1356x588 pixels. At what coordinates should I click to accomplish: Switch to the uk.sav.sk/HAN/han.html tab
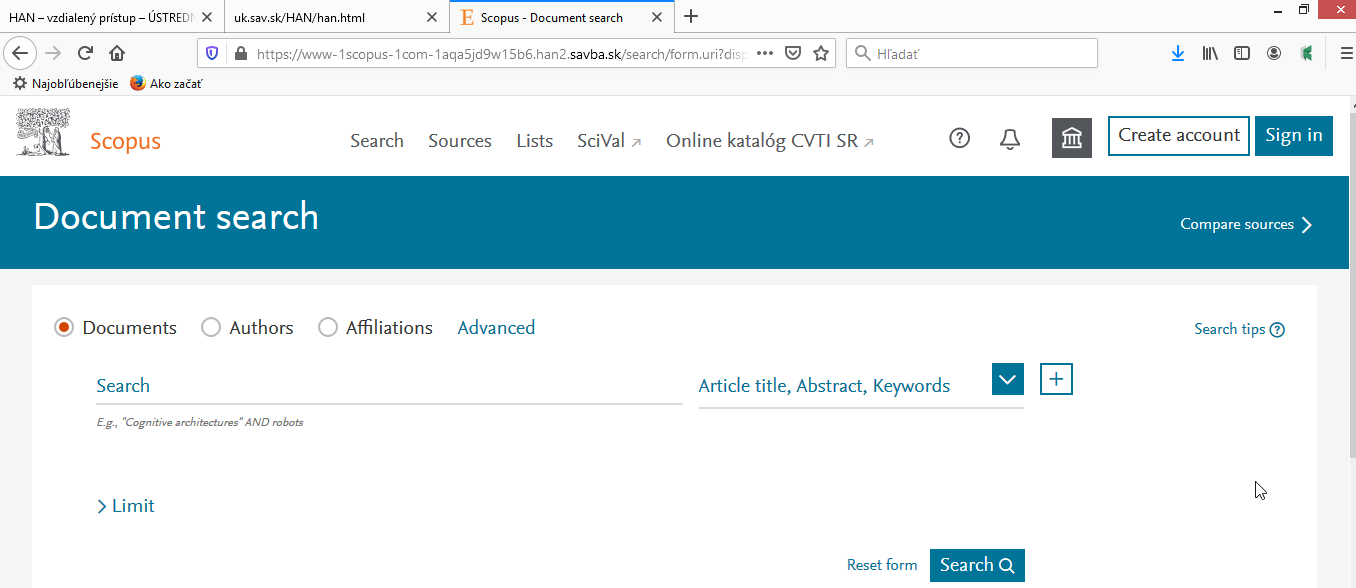(320, 17)
